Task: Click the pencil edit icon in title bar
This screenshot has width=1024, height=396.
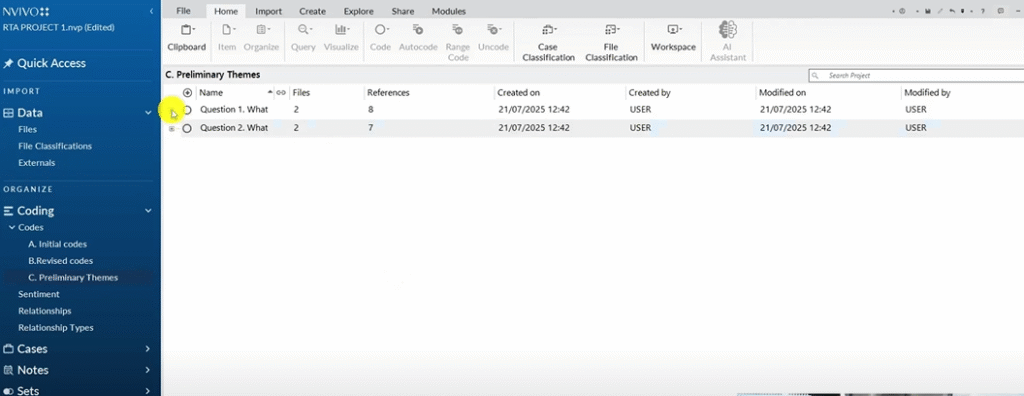Action: [940, 11]
